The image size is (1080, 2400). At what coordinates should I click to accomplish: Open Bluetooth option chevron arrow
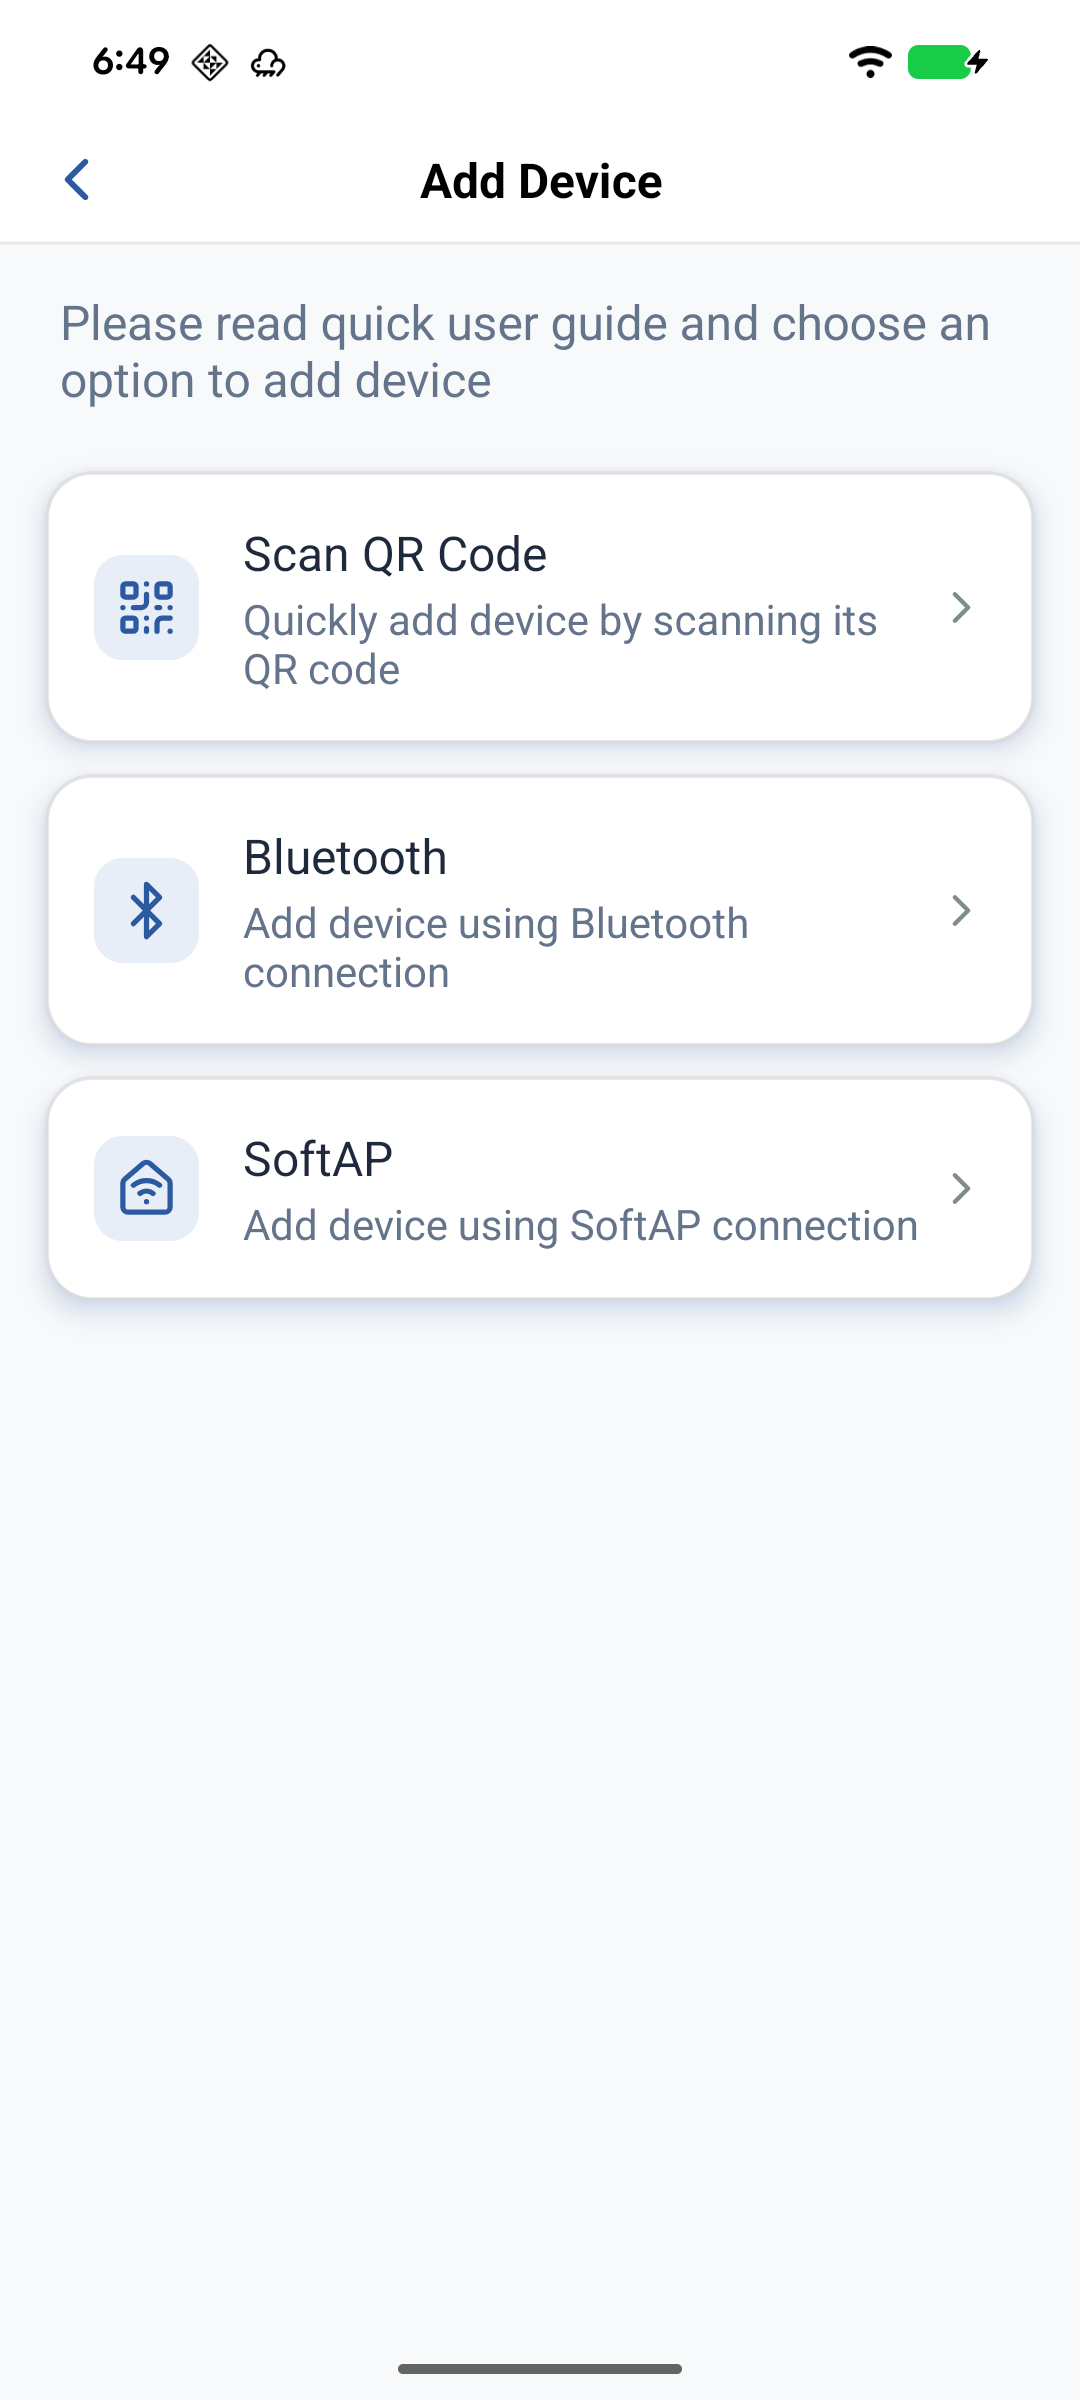point(961,911)
